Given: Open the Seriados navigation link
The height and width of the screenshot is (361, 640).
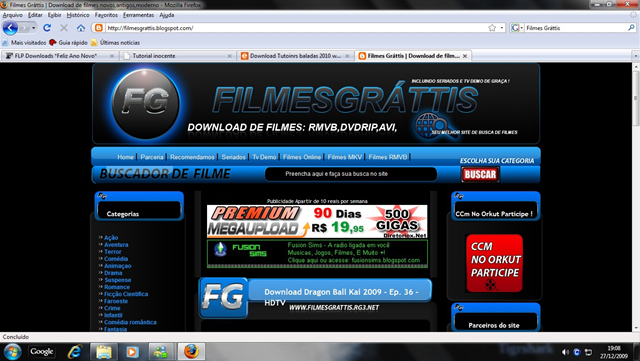Looking at the screenshot, I should coord(233,157).
